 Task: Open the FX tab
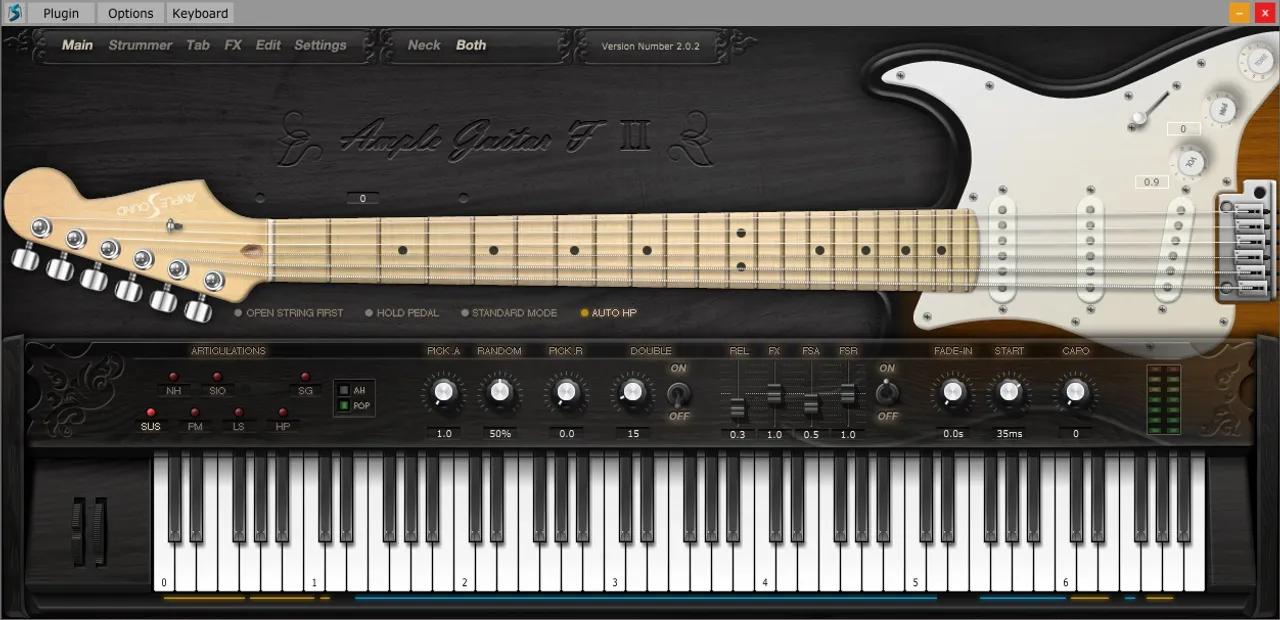(233, 45)
